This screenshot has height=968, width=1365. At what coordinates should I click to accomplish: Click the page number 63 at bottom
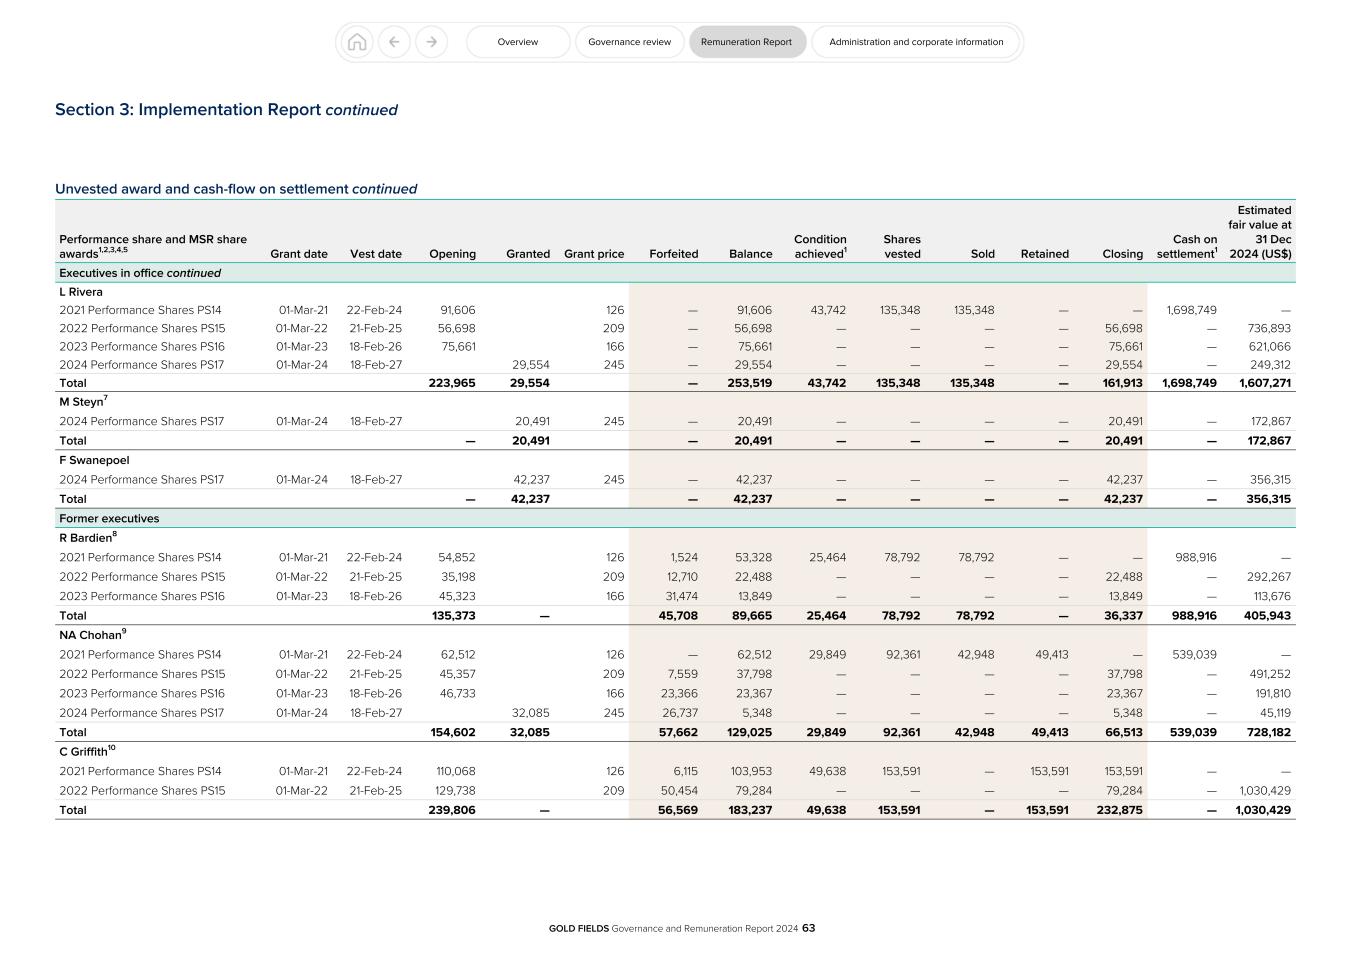(810, 928)
